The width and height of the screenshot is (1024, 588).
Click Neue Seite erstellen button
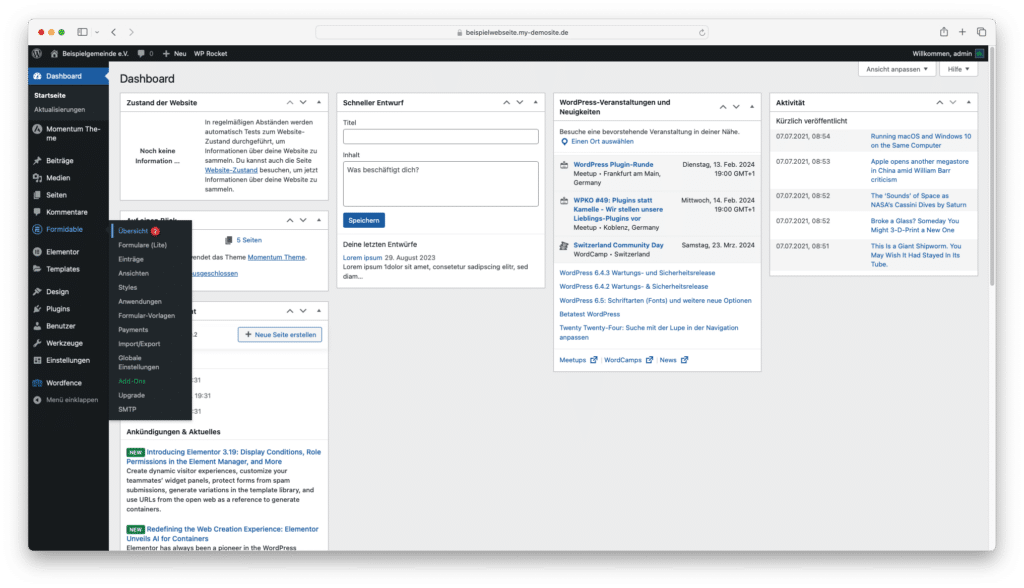click(x=280, y=335)
